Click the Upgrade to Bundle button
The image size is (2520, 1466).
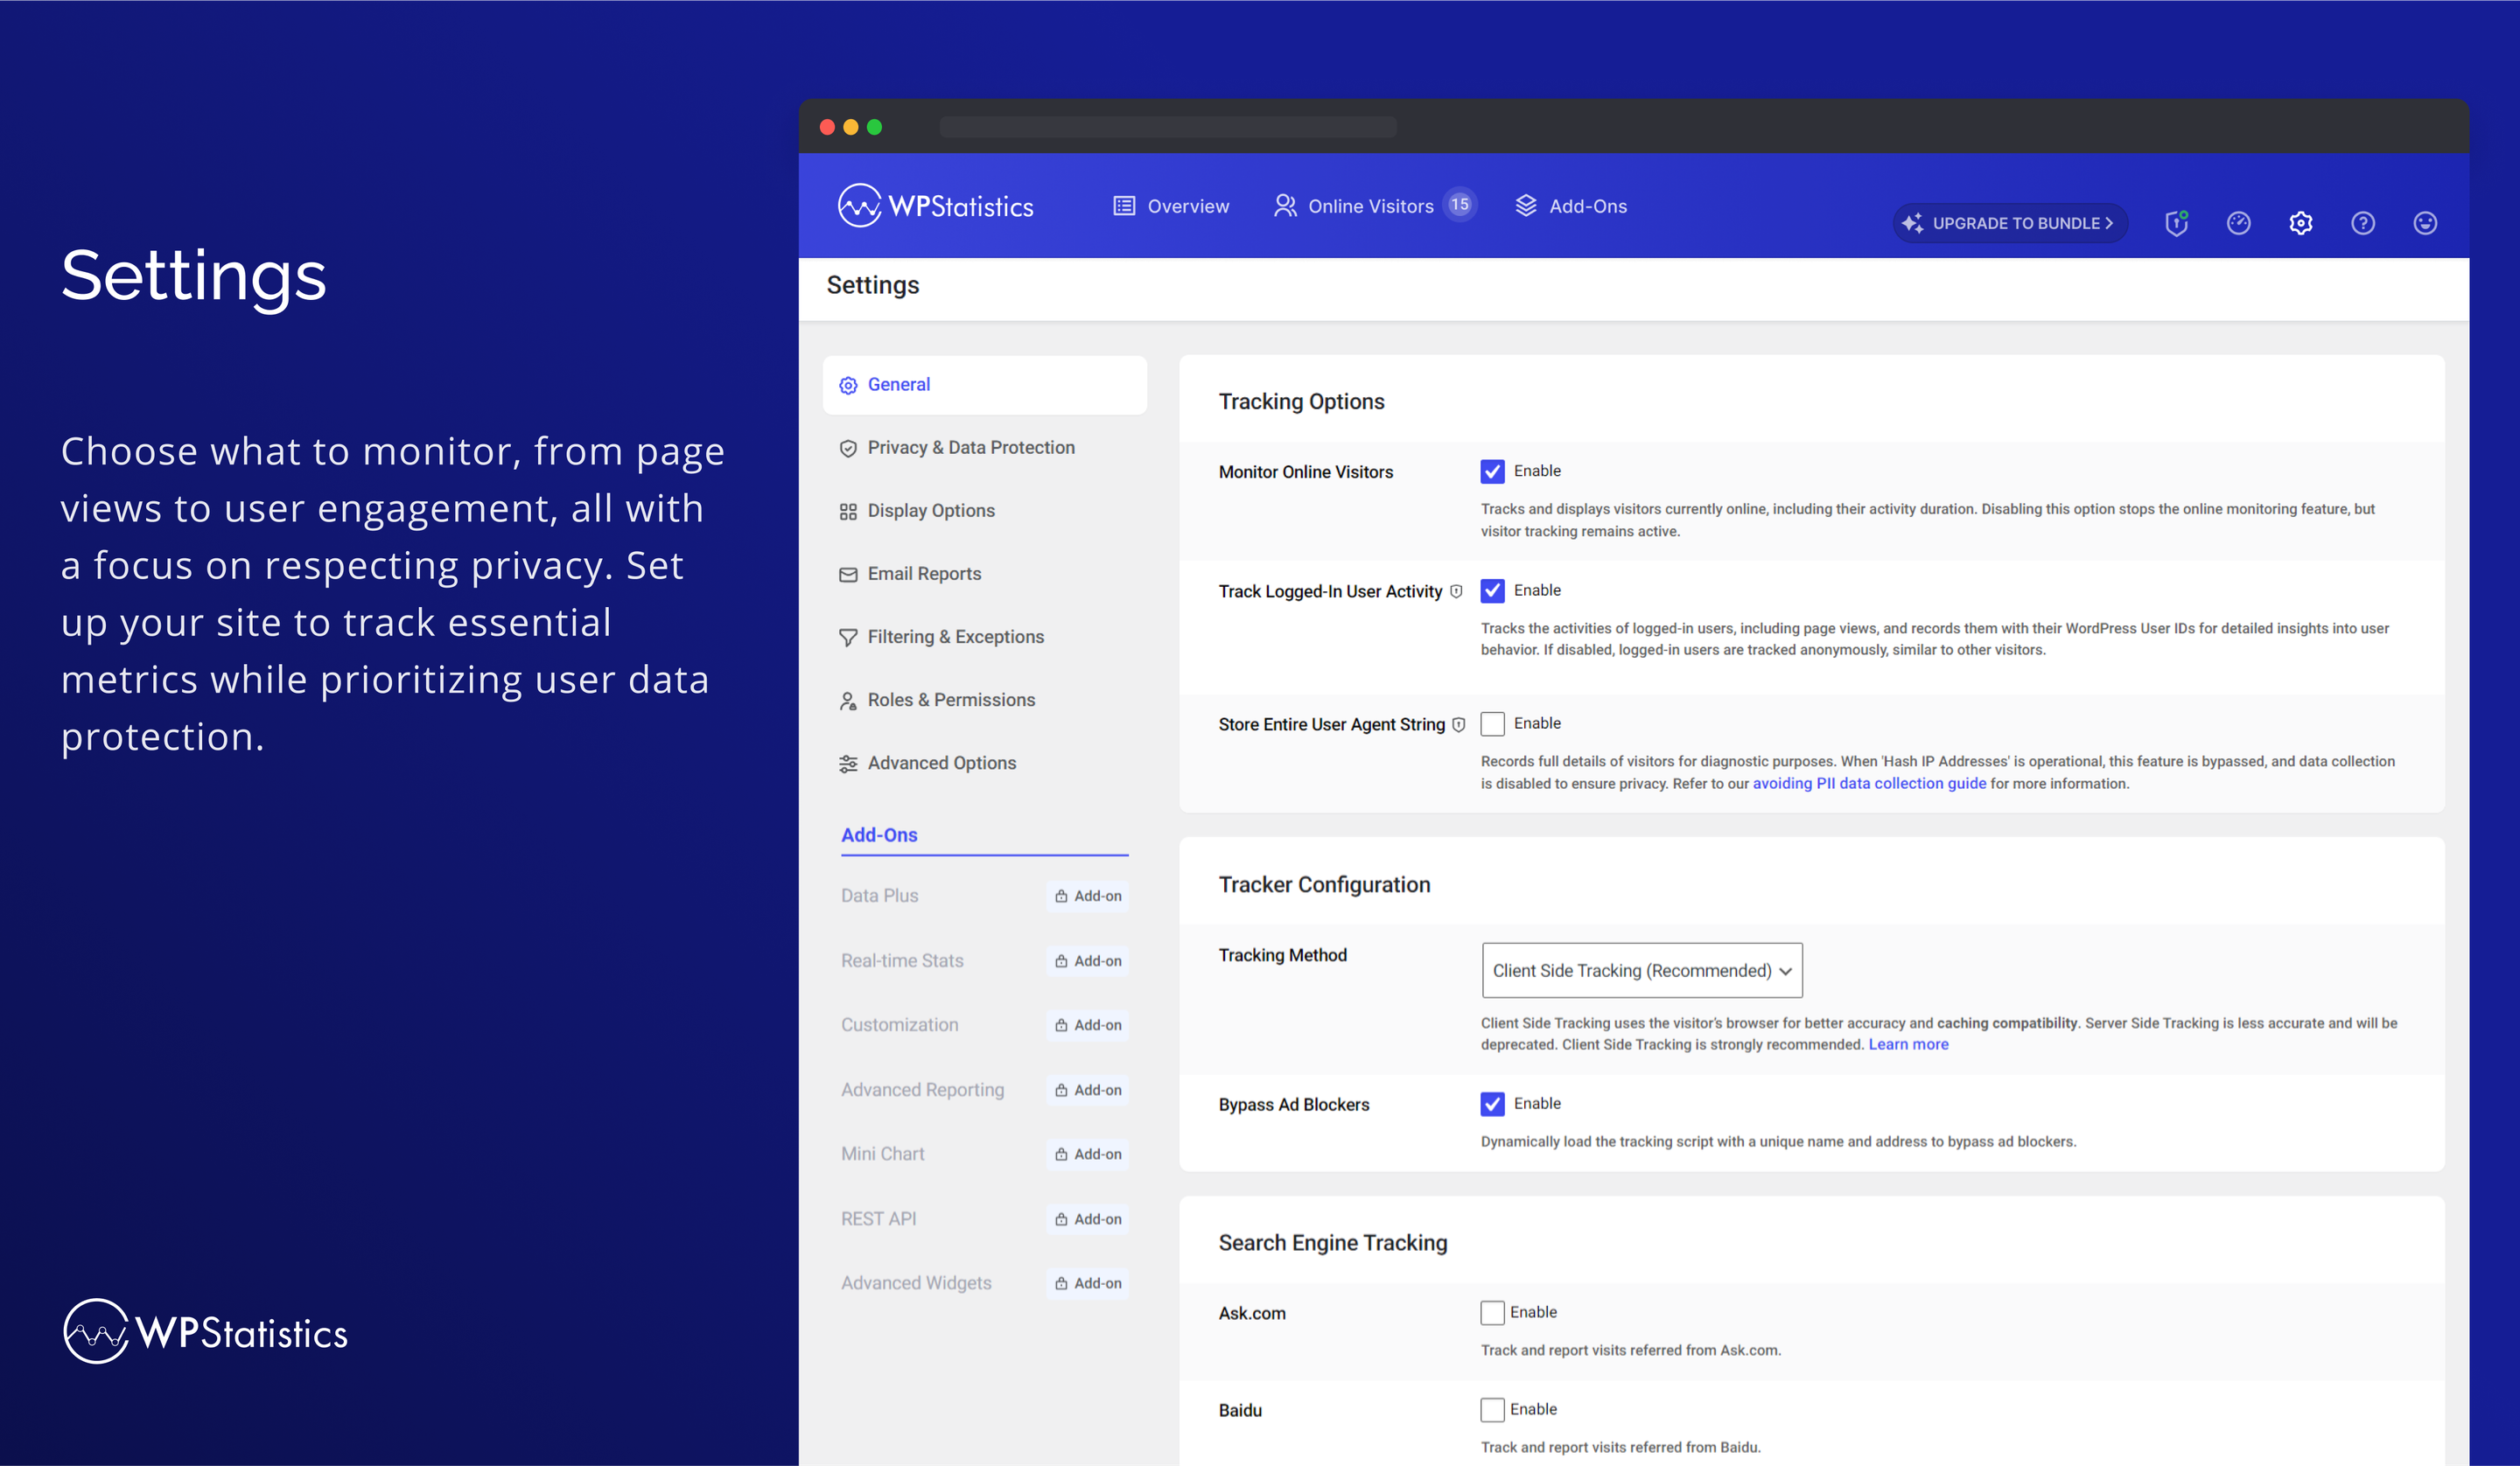[x=2009, y=223]
